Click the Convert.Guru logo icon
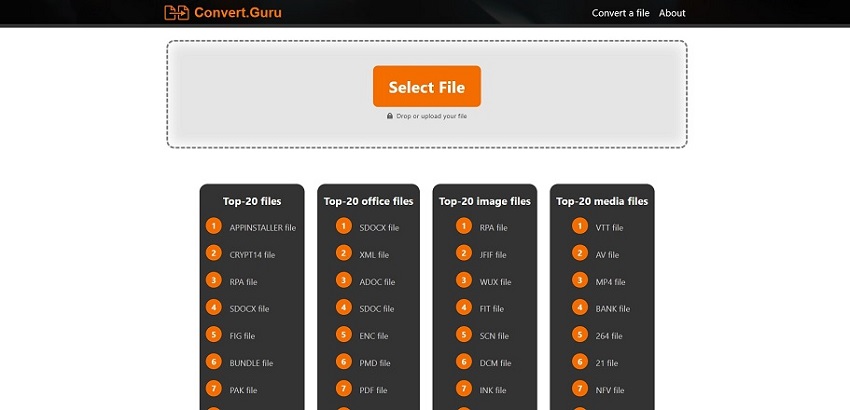Image resolution: width=850 pixels, height=410 pixels. (177, 12)
